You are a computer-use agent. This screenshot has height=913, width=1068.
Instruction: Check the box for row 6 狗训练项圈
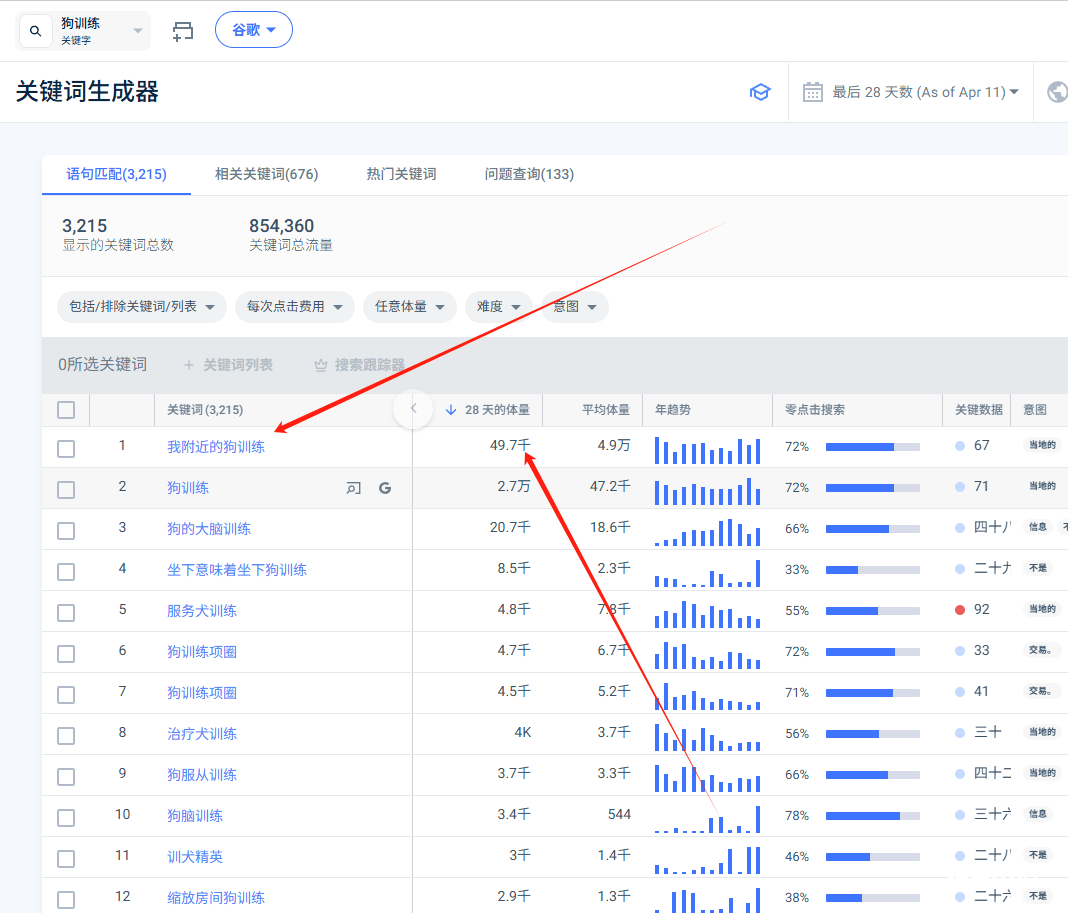tap(66, 654)
